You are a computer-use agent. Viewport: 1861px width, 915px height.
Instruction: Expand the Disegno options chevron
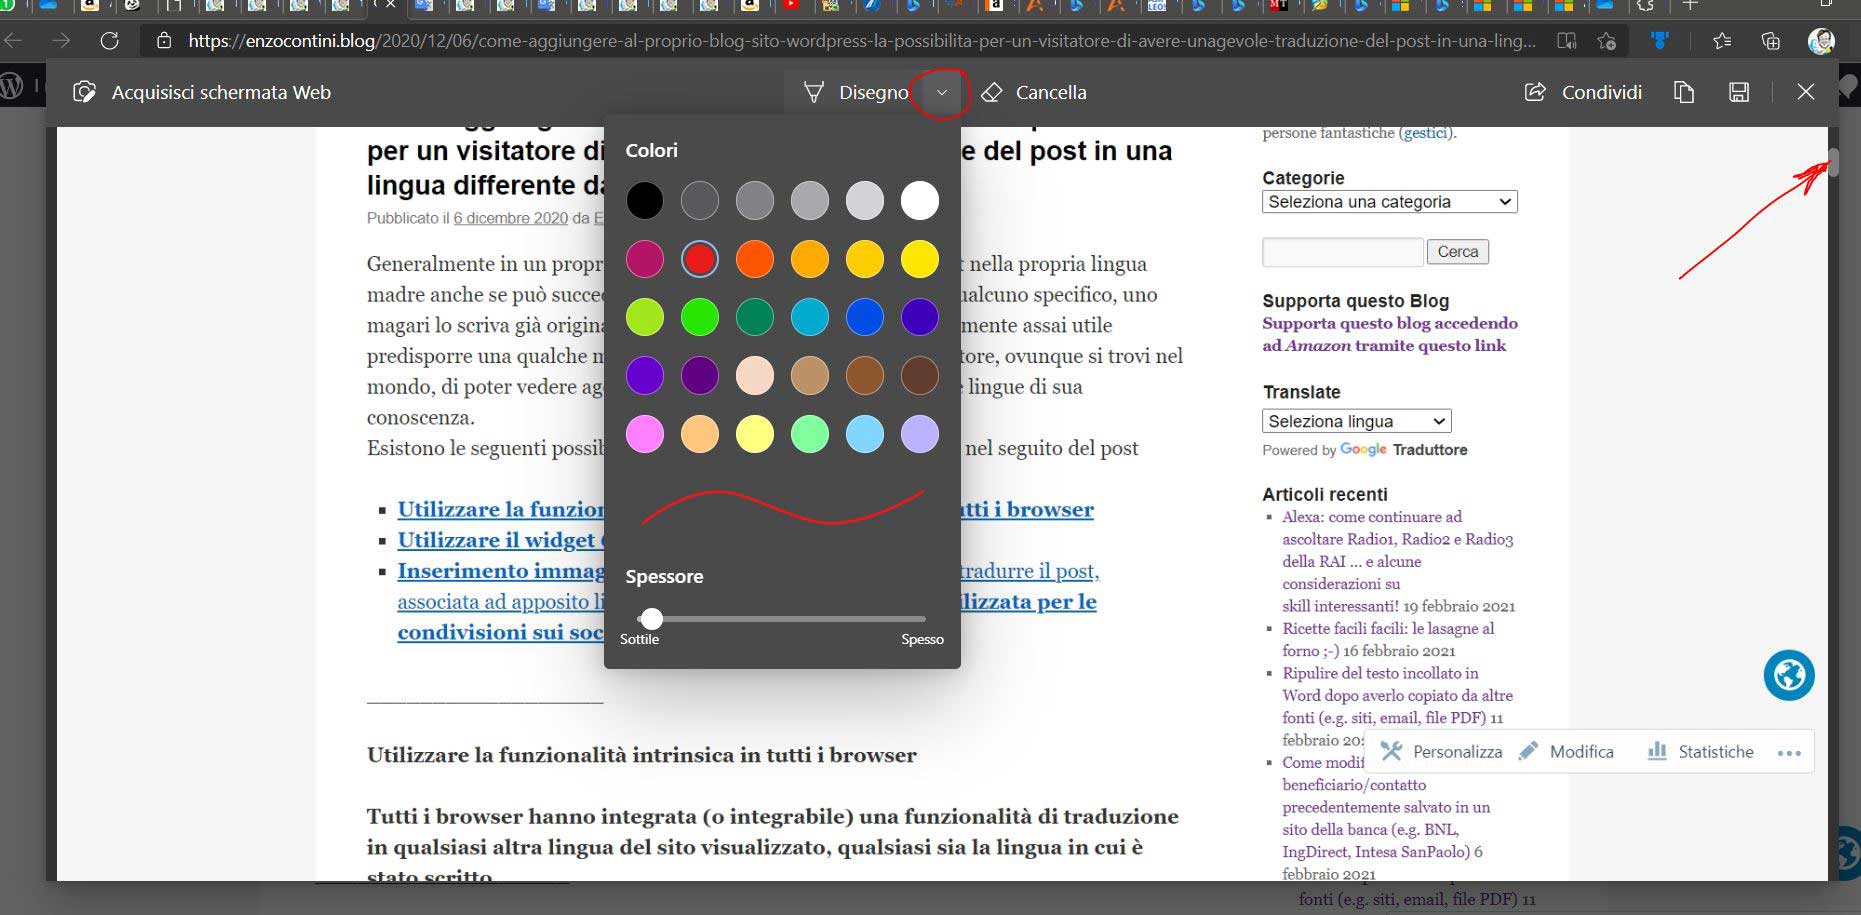[x=941, y=92]
